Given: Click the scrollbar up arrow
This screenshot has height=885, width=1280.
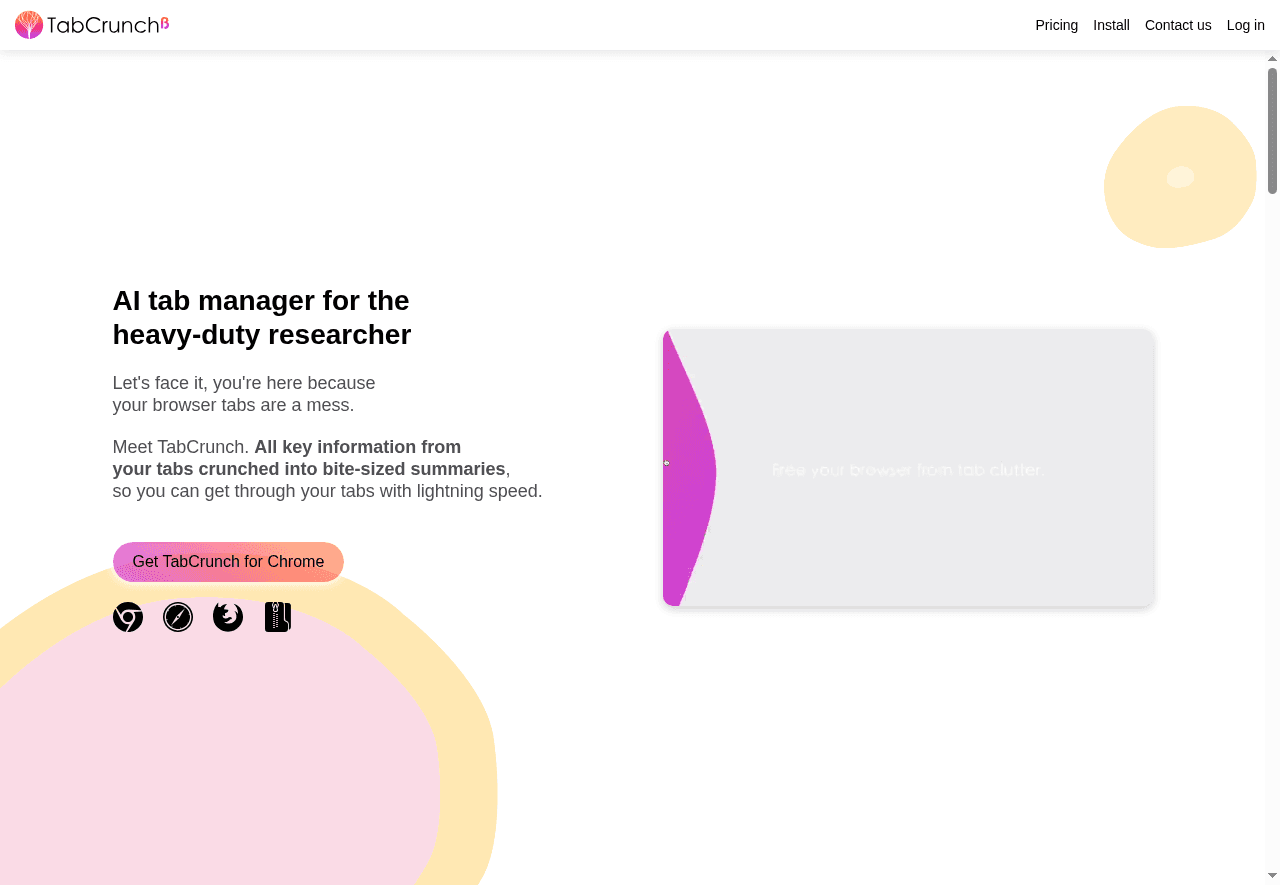Looking at the screenshot, I should [1272, 59].
